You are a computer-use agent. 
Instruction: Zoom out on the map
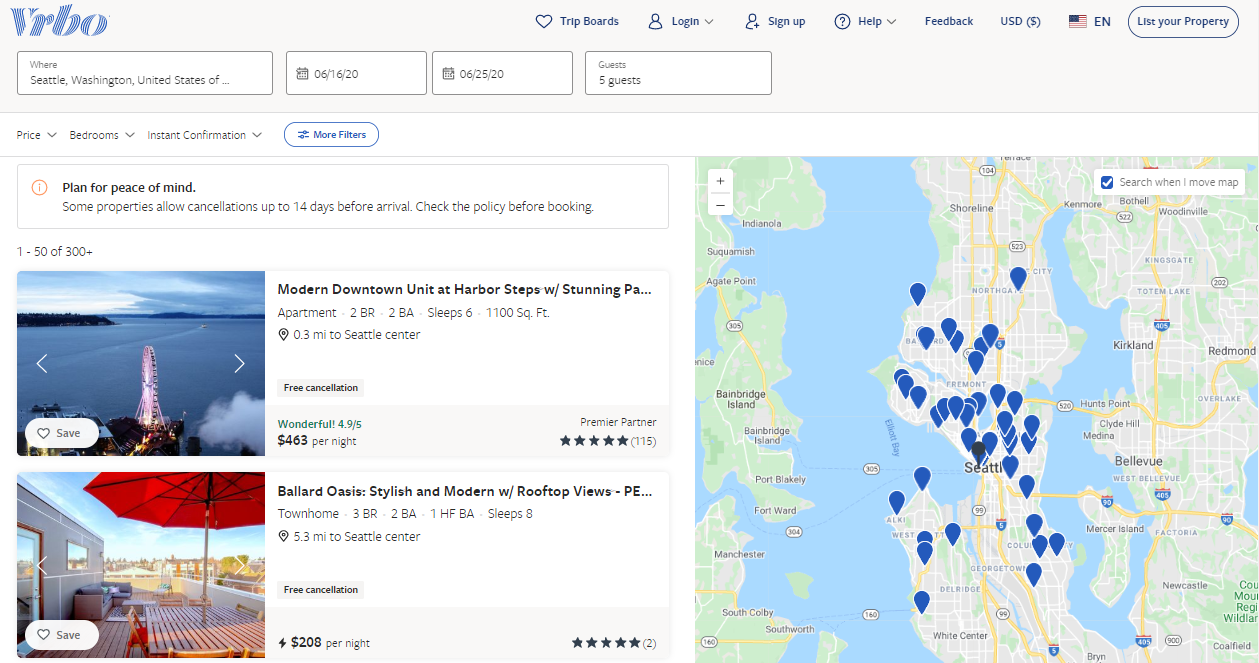click(x=720, y=205)
